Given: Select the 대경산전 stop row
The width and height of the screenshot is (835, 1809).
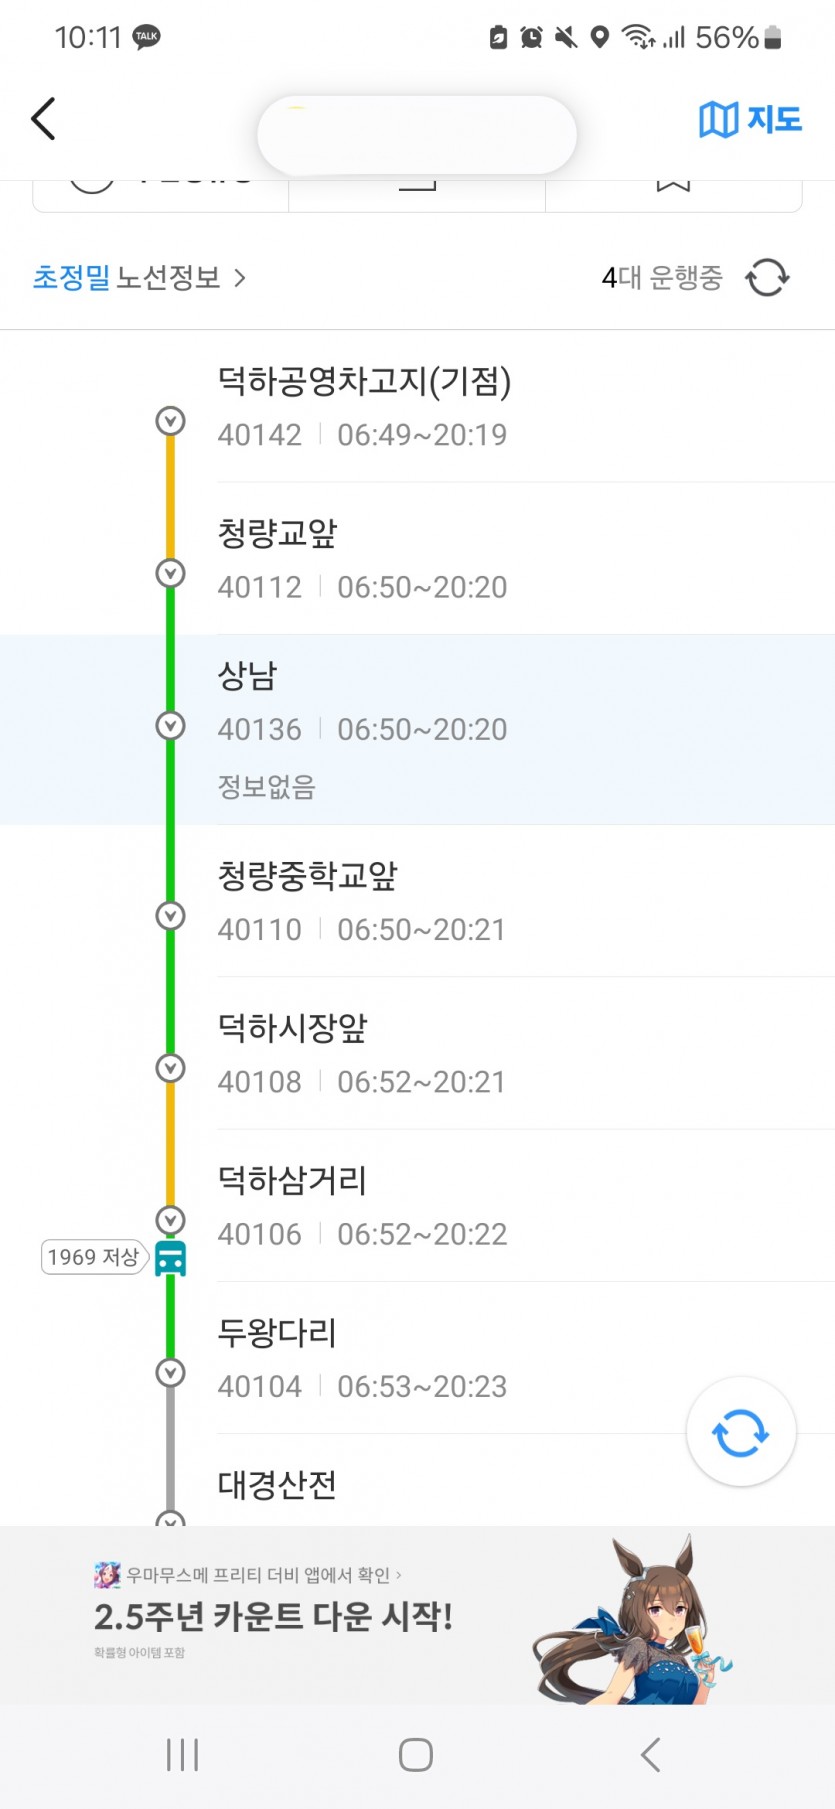Looking at the screenshot, I should (400, 1485).
